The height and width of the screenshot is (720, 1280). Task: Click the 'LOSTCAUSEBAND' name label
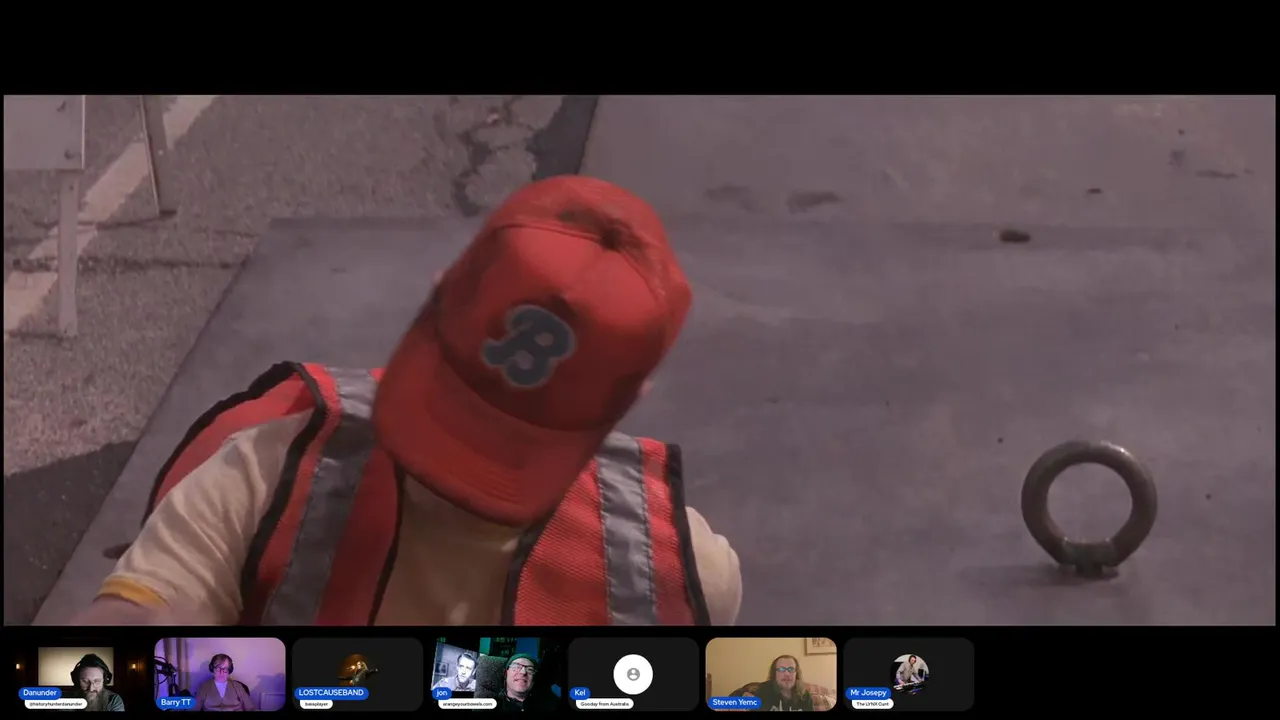pyautogui.click(x=331, y=693)
